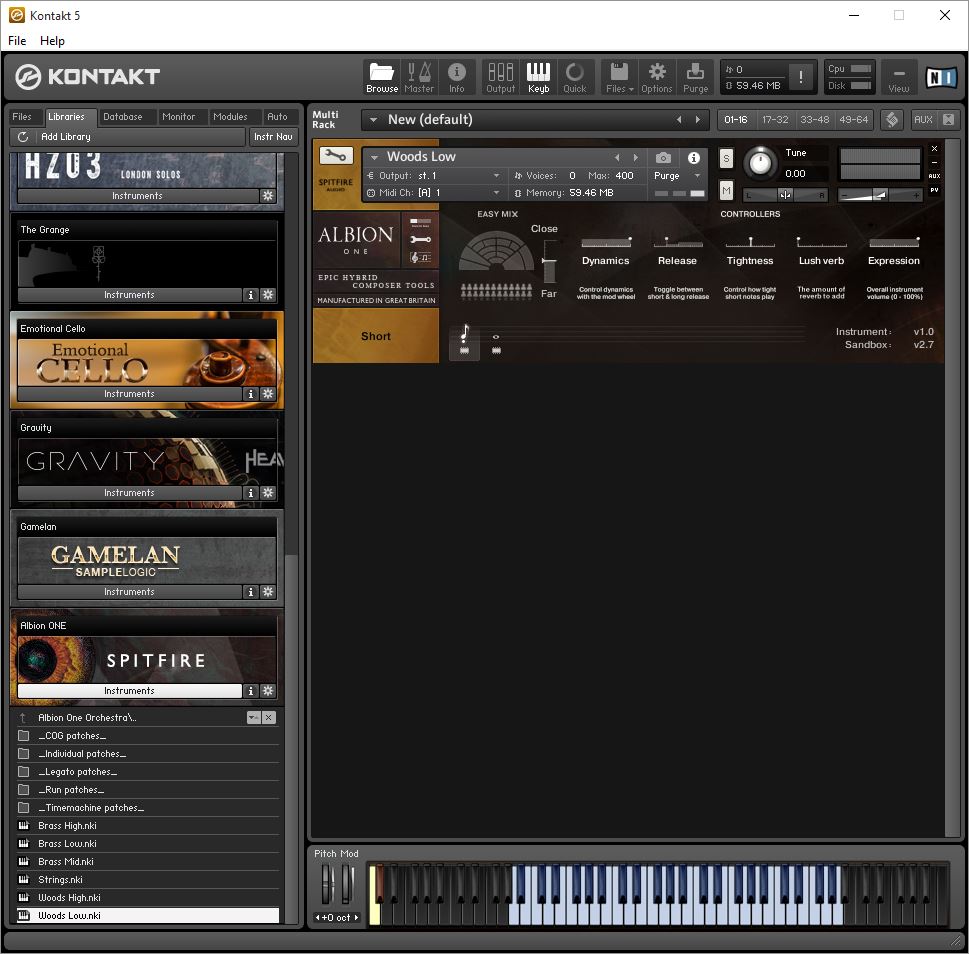Click Albion ONE Instruments button
The width and height of the screenshot is (969, 954).
tap(129, 690)
